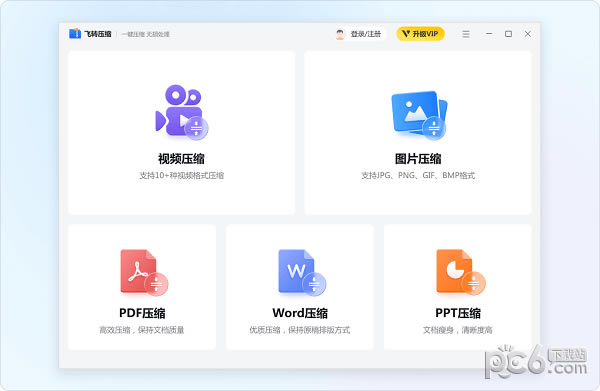Choose the PDF压缩 label
600x391 pixels.
coord(142,313)
